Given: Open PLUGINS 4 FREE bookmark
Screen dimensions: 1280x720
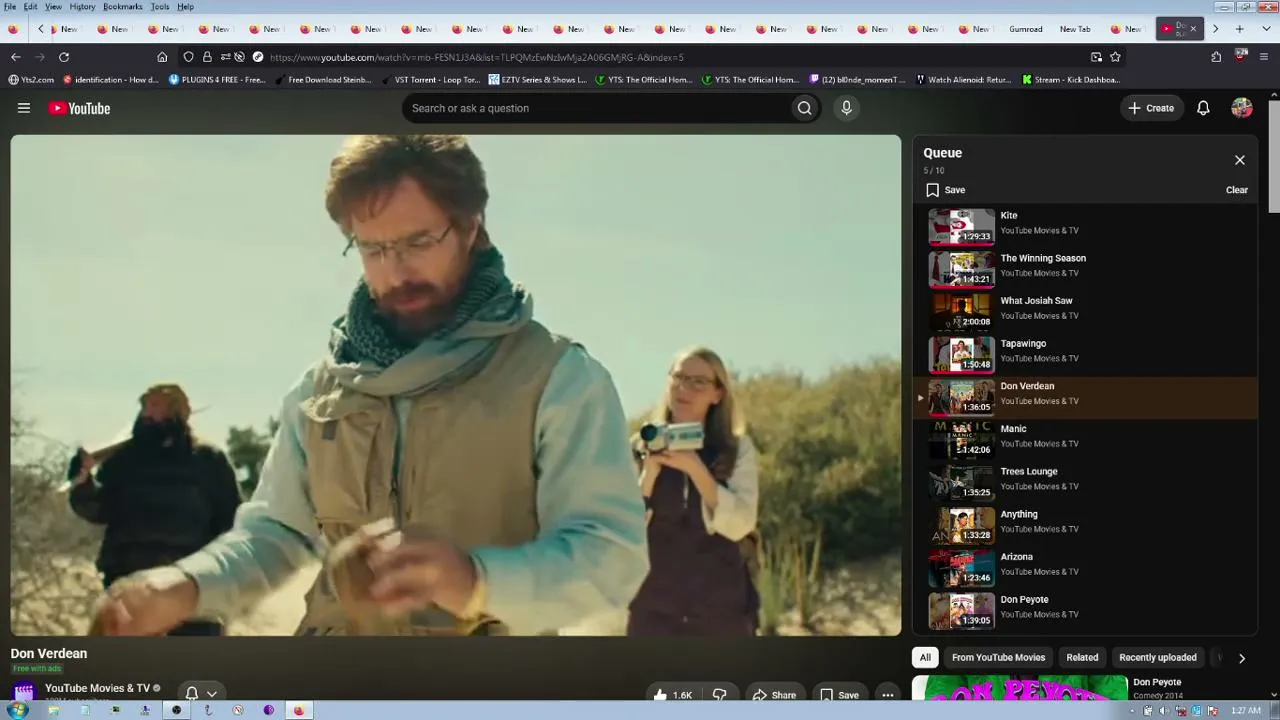Looking at the screenshot, I should point(216,80).
